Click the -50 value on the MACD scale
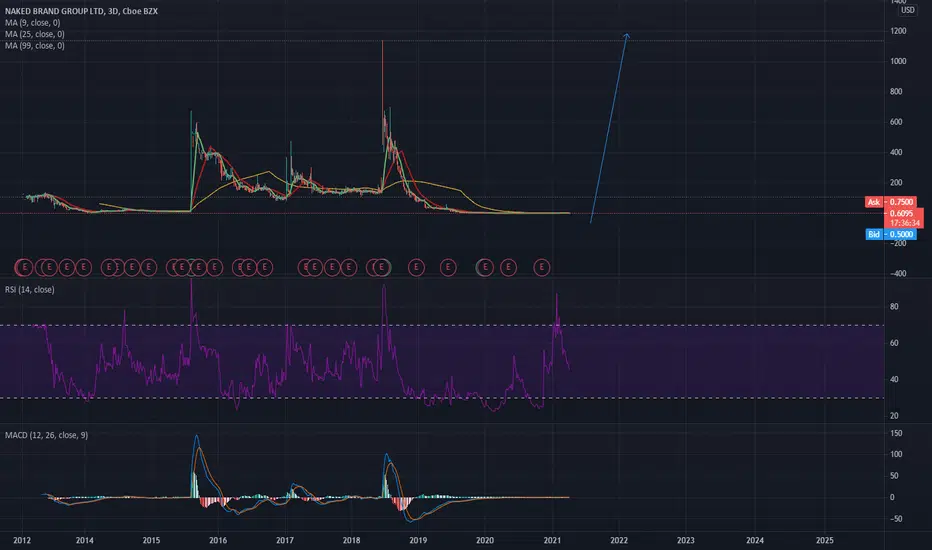Viewport: 932px width, 550px height. (x=896, y=519)
